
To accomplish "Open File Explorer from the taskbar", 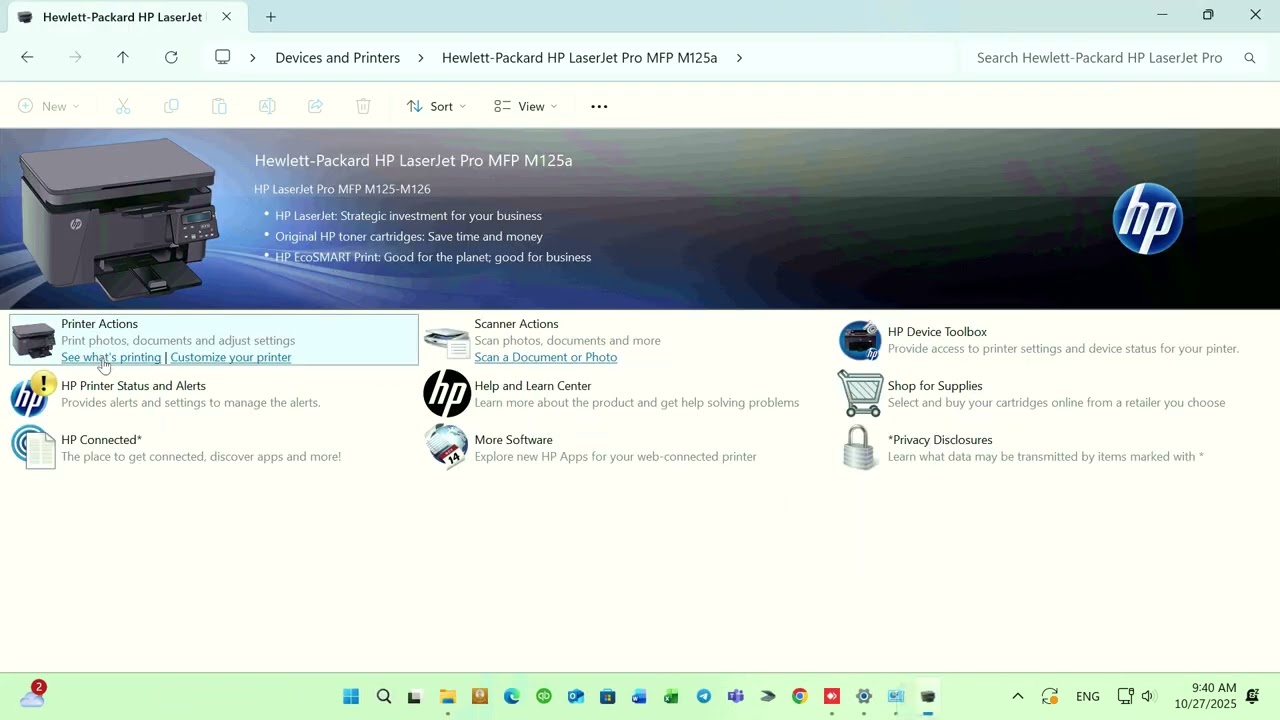I will click(x=448, y=697).
